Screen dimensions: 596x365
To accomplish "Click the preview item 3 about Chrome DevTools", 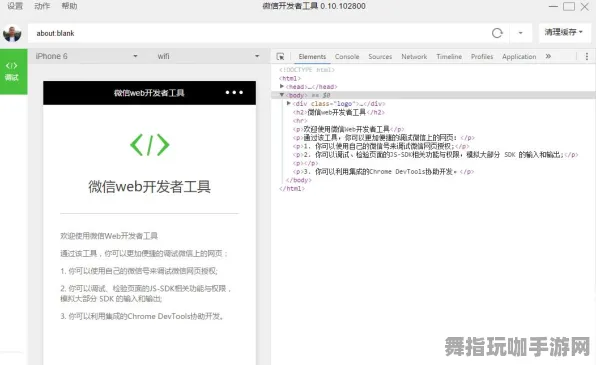I will coord(142,316).
